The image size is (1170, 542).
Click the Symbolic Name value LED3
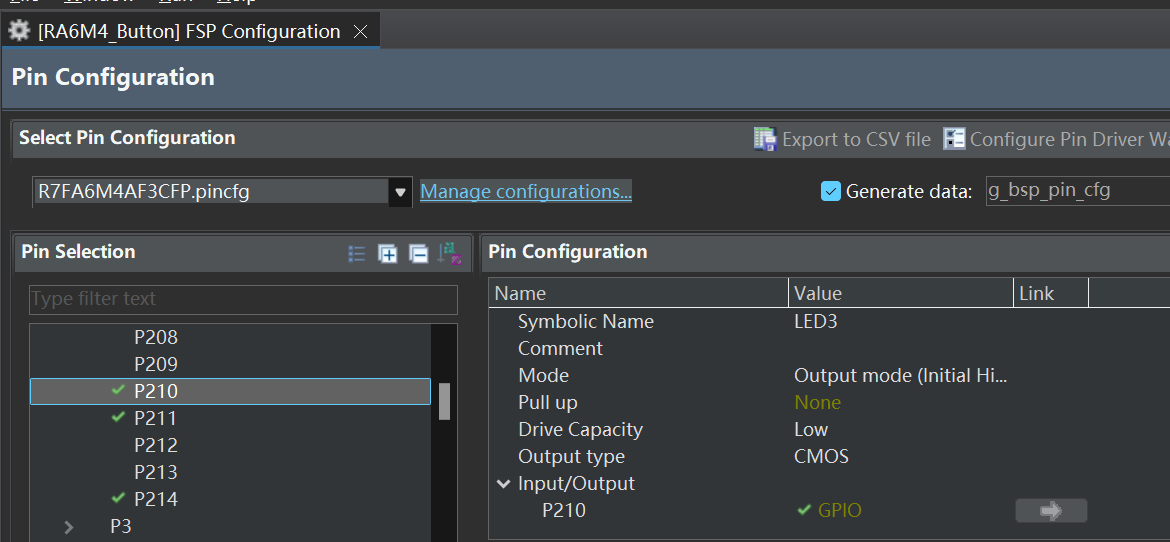(816, 322)
